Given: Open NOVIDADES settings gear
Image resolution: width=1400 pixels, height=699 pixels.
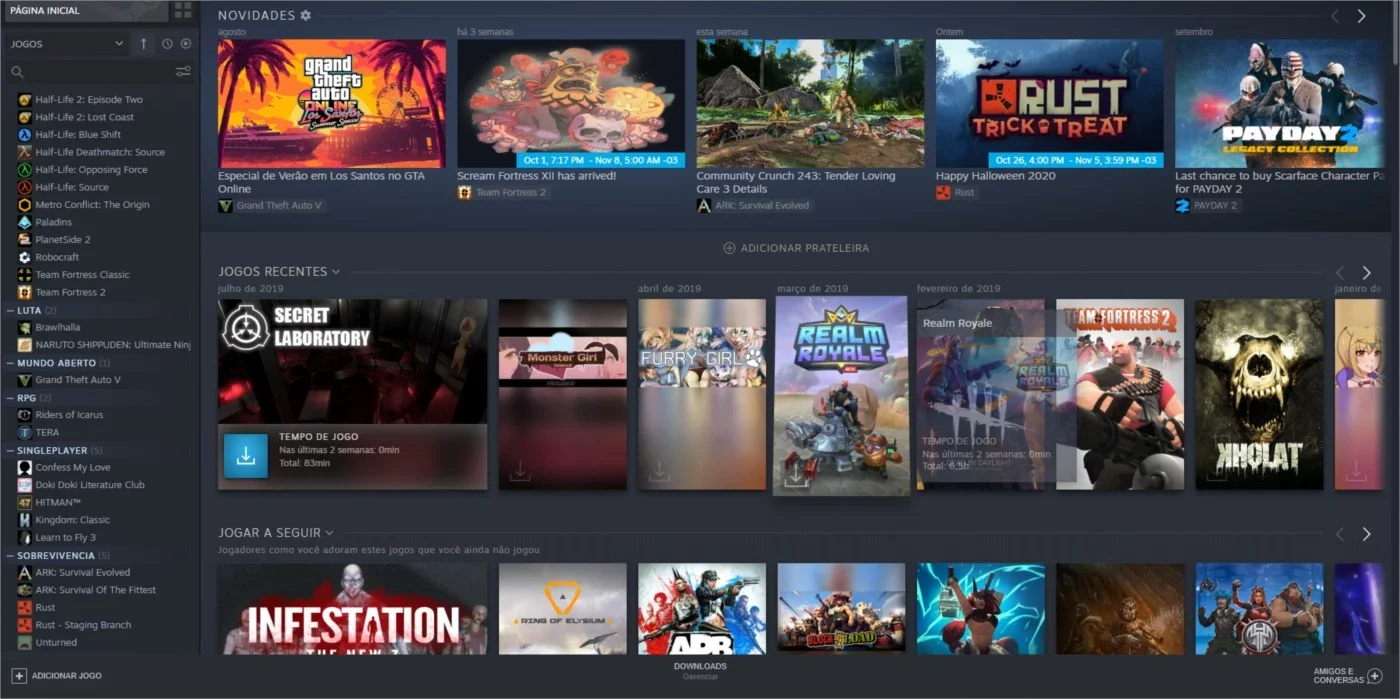Looking at the screenshot, I should (306, 16).
